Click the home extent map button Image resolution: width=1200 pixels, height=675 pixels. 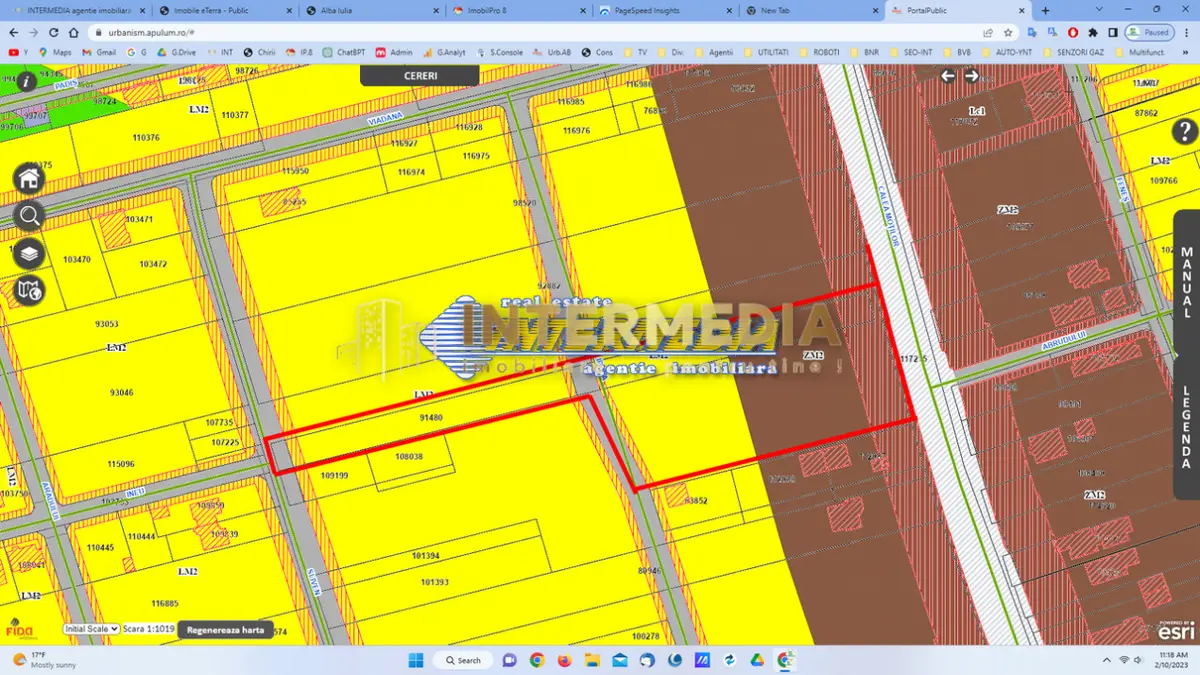(29, 178)
